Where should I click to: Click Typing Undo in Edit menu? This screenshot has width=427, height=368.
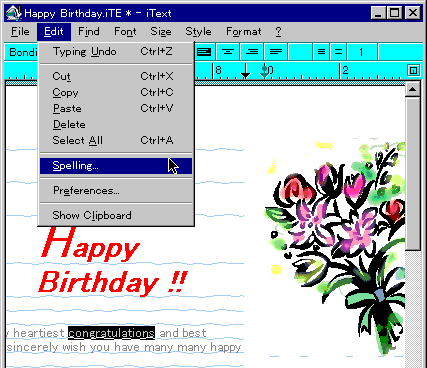(116, 52)
